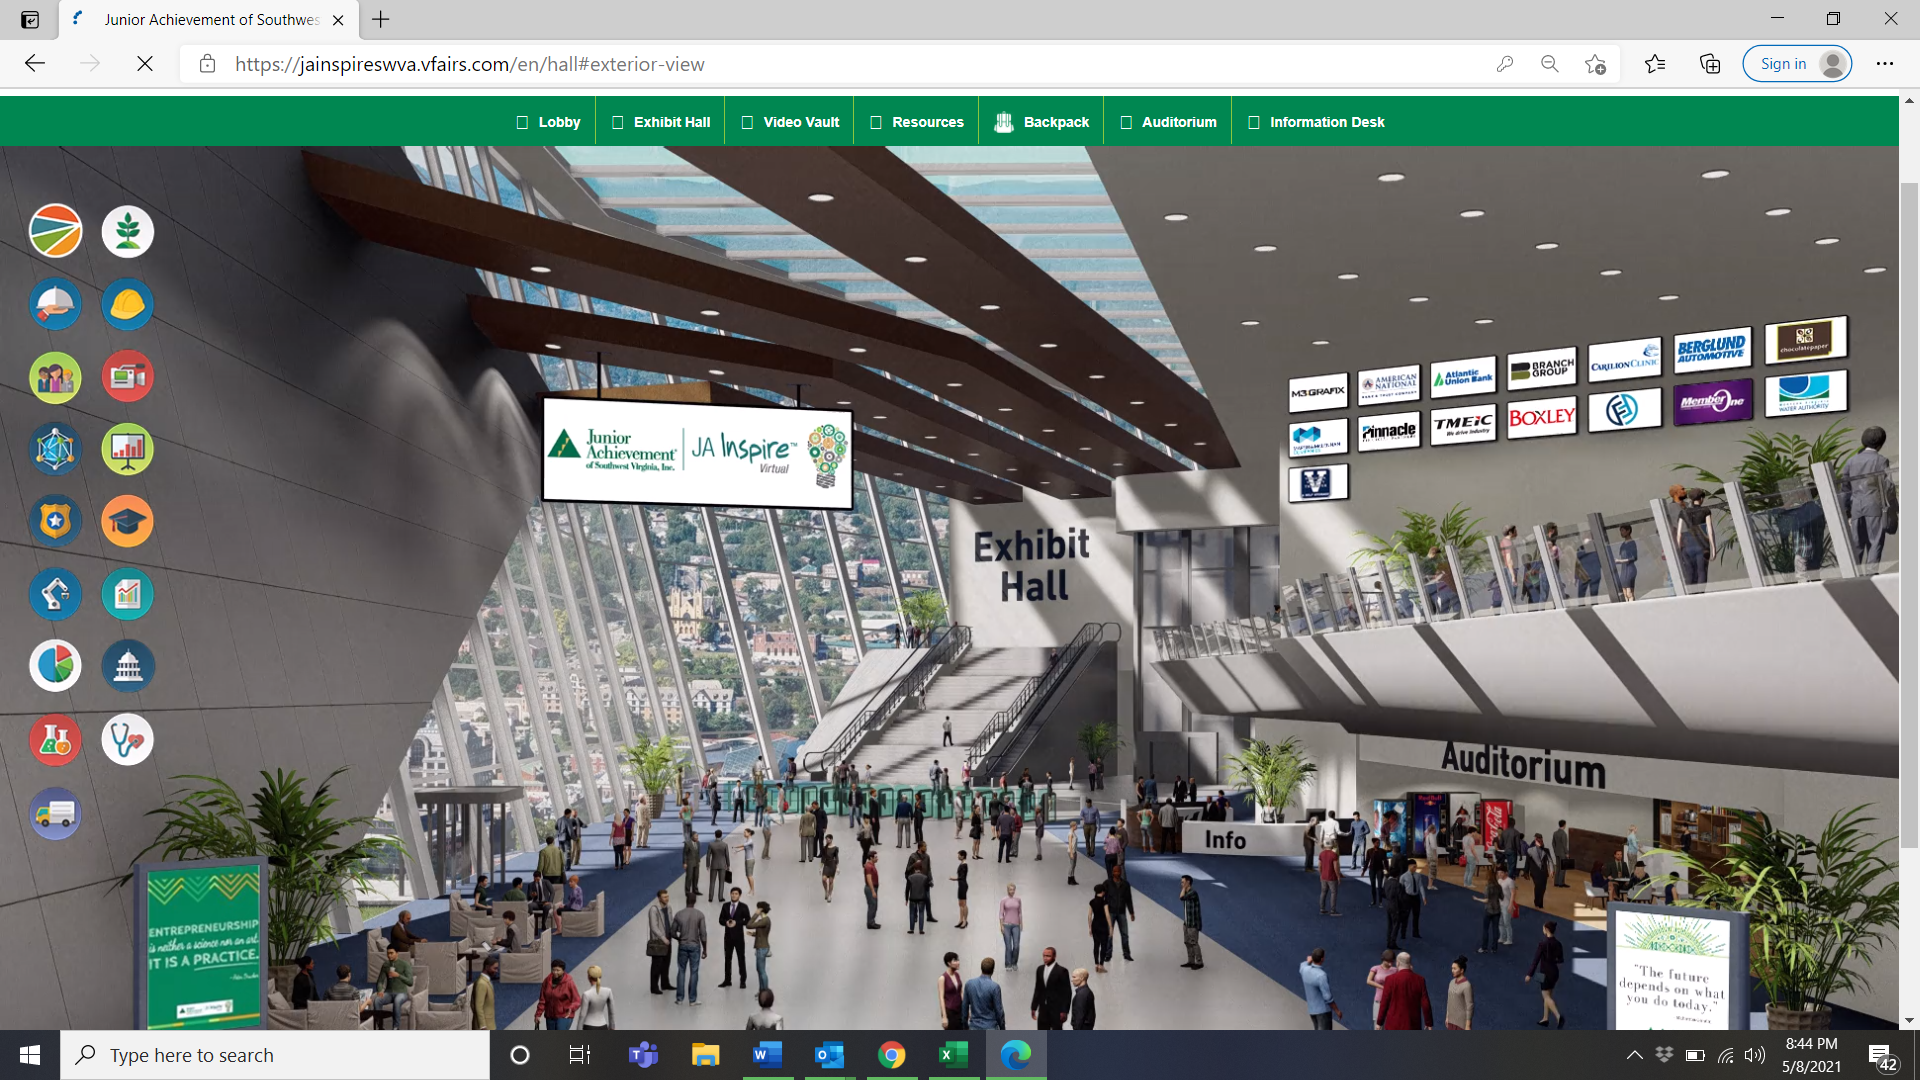Click the police badge public safety icon

coord(55,521)
